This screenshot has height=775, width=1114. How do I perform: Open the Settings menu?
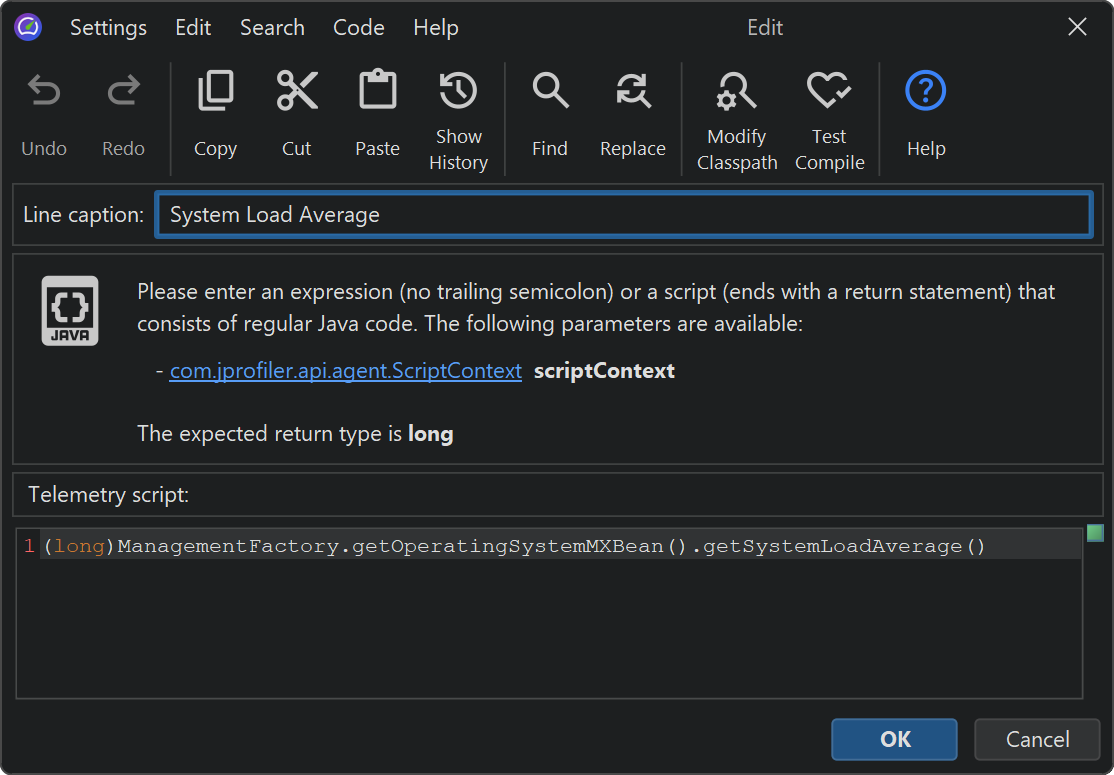click(x=108, y=28)
